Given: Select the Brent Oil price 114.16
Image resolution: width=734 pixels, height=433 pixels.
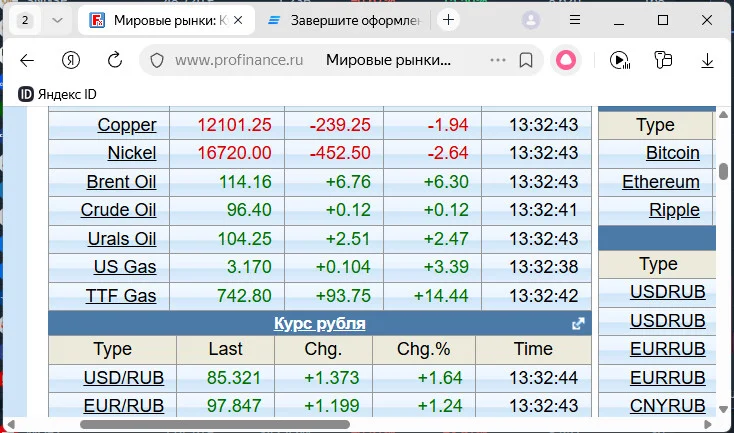Looking at the screenshot, I should click(x=245, y=182).
